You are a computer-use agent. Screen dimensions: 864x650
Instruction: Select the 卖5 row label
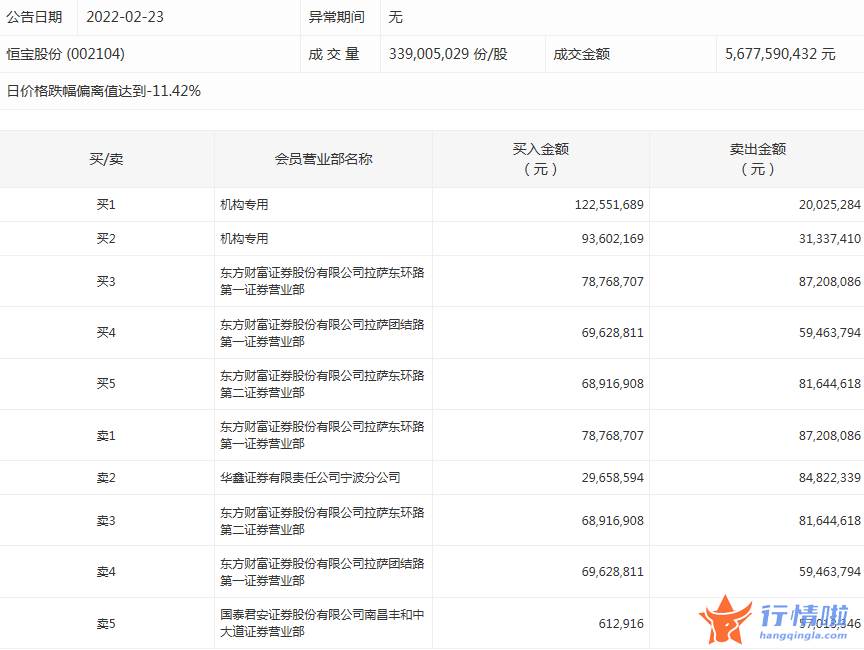(x=106, y=624)
